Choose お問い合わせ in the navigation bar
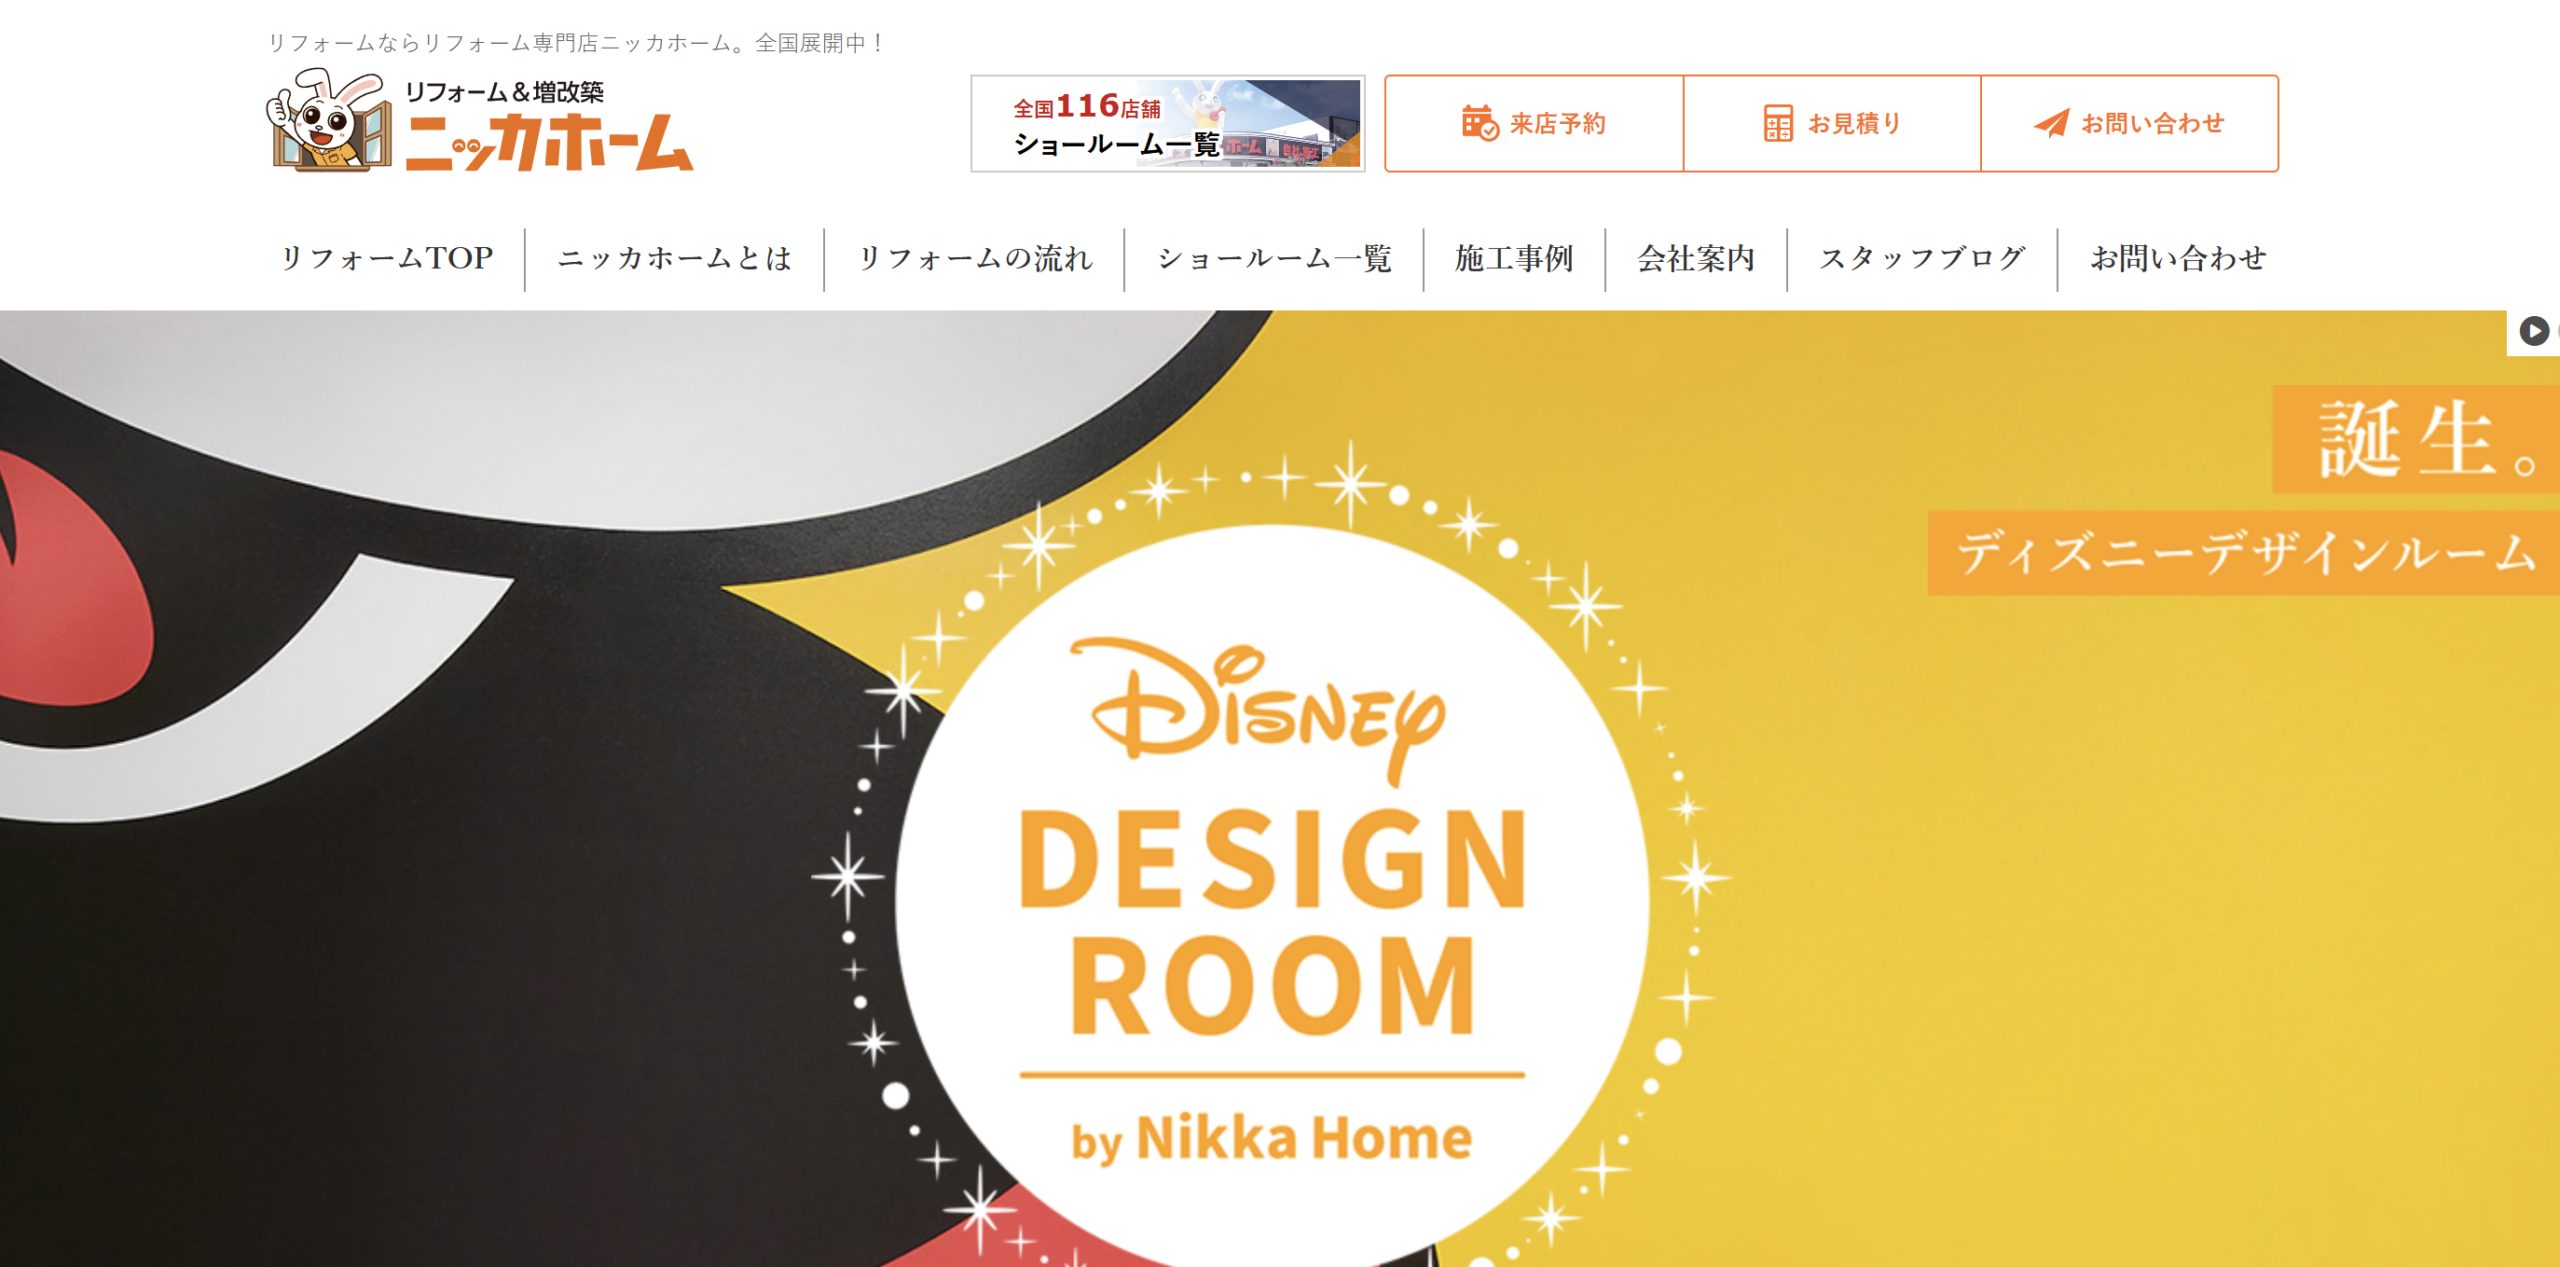Screen dimensions: 2560x1267 [x=2178, y=259]
